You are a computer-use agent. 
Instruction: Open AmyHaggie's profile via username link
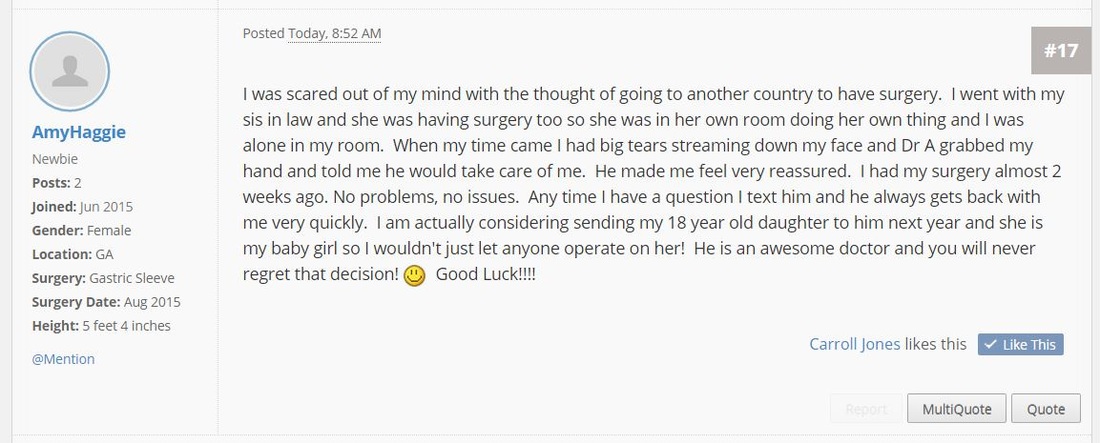click(x=79, y=132)
